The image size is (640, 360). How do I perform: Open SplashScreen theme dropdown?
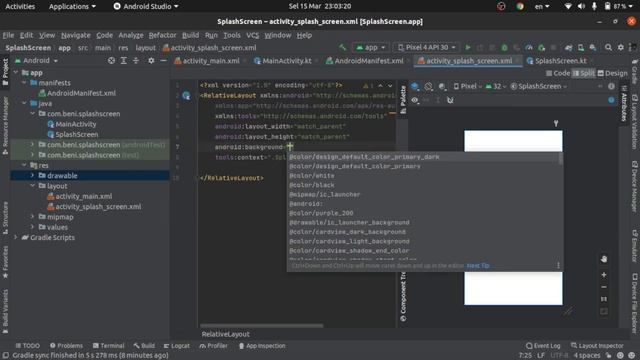click(x=539, y=86)
